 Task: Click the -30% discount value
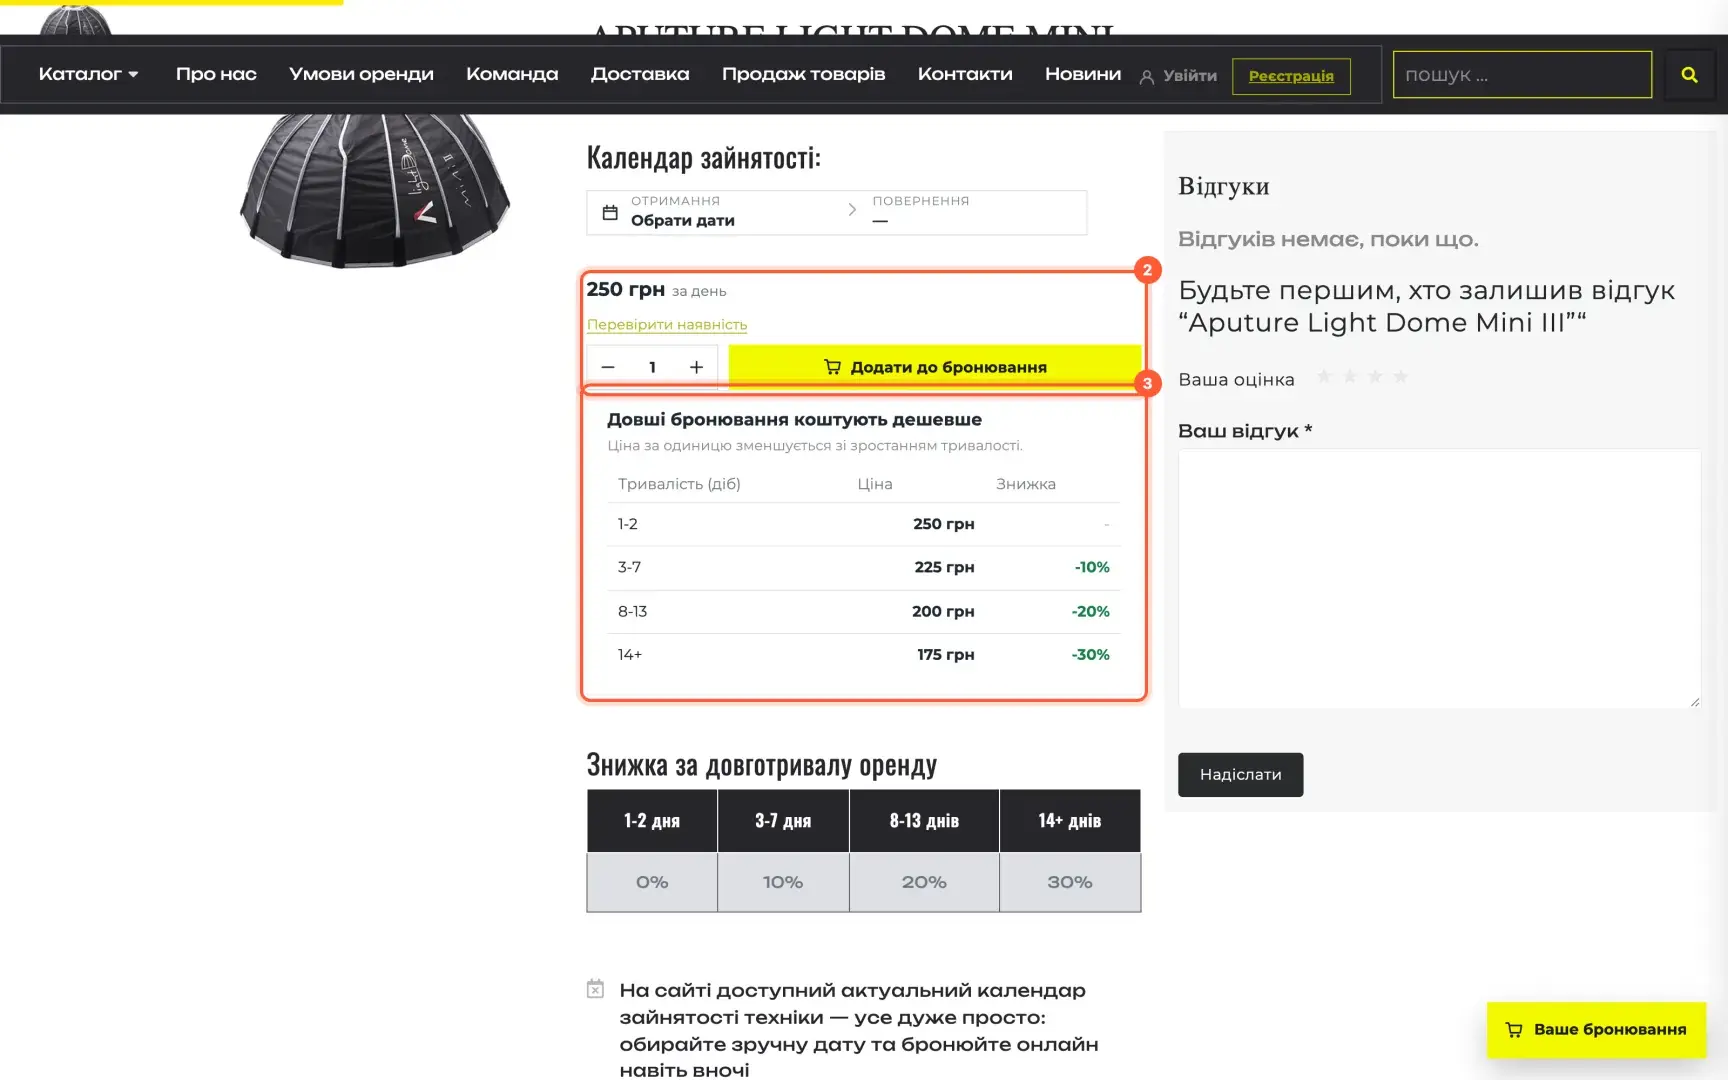click(x=1090, y=655)
